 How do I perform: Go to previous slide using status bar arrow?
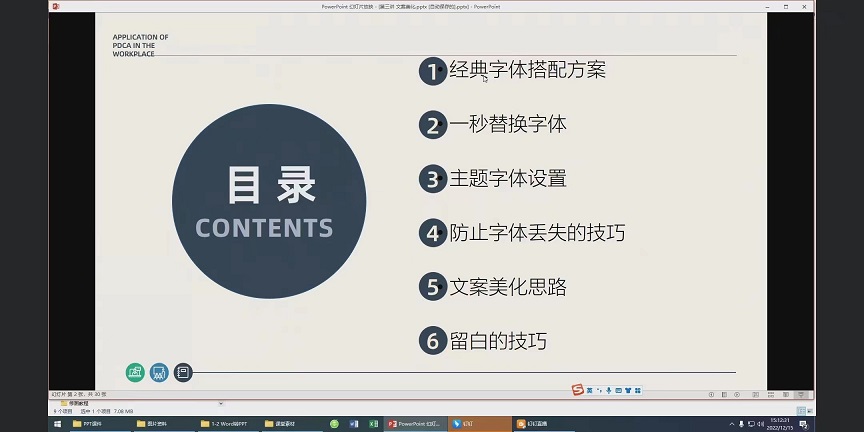coord(710,395)
